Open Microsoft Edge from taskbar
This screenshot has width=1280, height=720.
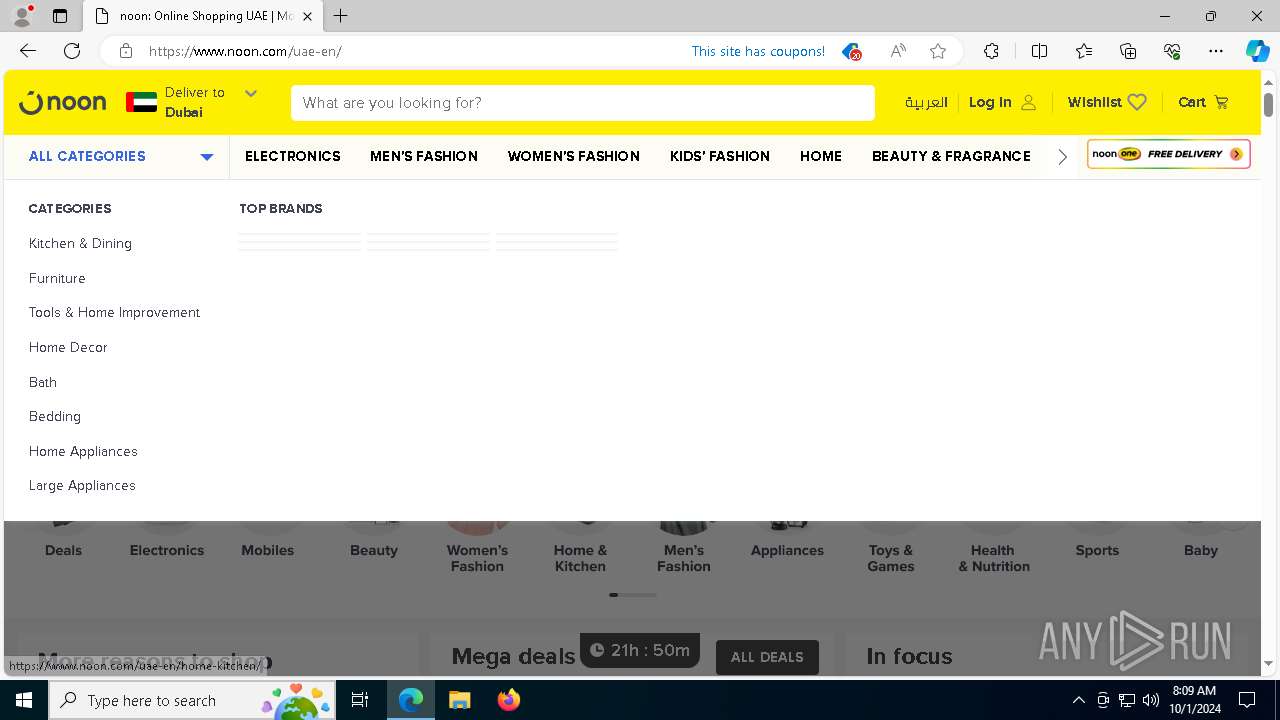click(x=411, y=700)
